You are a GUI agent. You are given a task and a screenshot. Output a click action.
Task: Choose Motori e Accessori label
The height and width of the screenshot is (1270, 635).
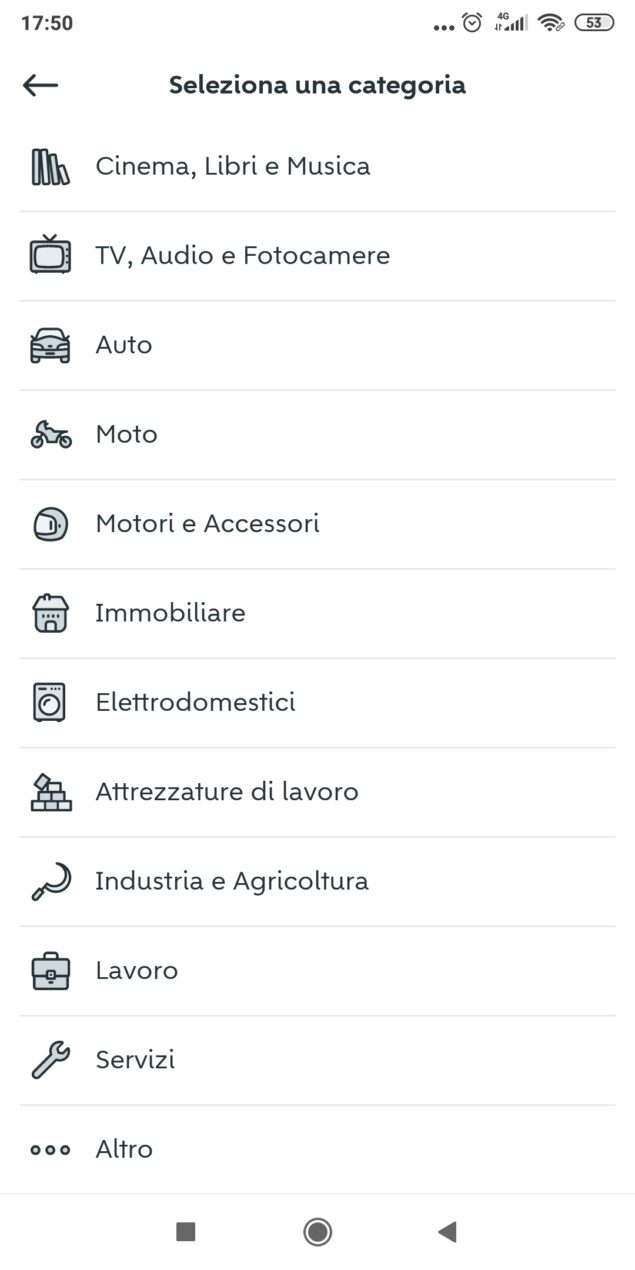point(207,523)
